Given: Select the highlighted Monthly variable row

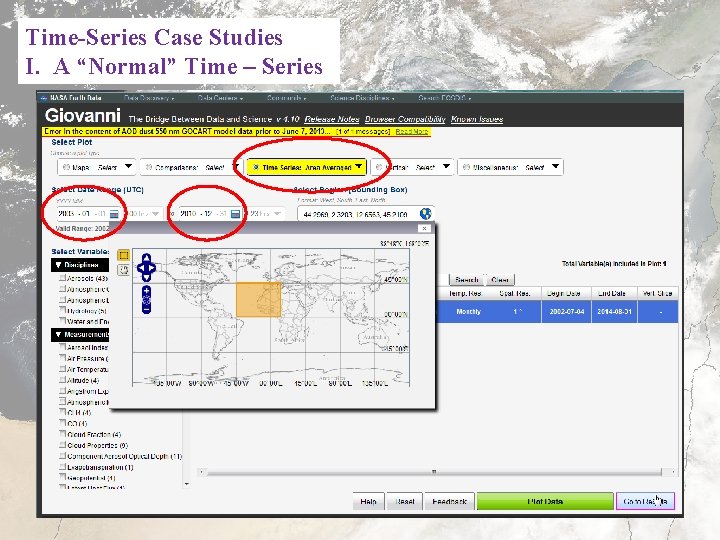Looking at the screenshot, I should 557,311.
